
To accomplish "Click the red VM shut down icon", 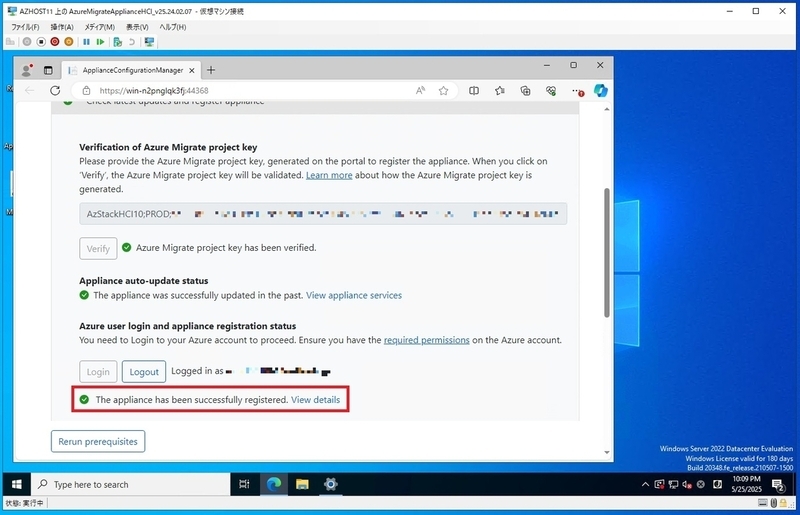I will click(x=55, y=42).
